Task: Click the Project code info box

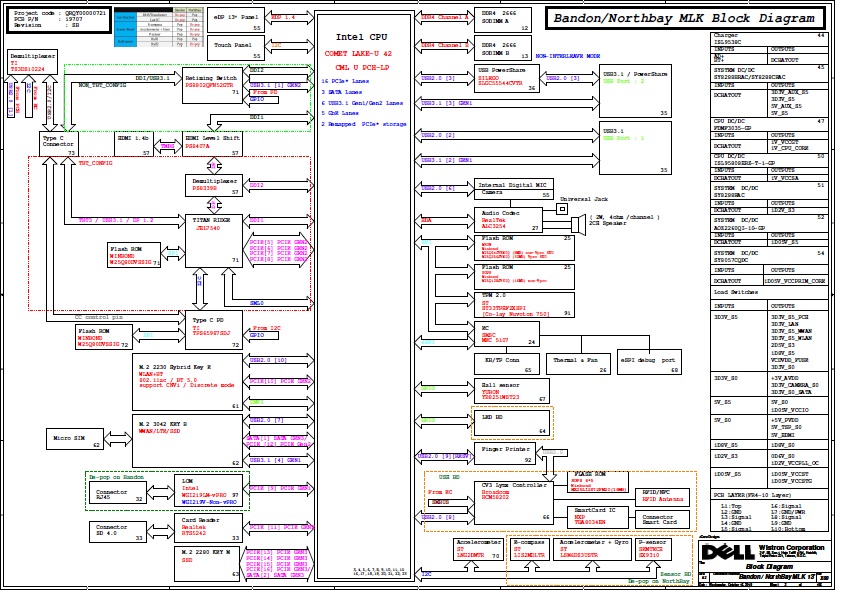Action: click(58, 19)
